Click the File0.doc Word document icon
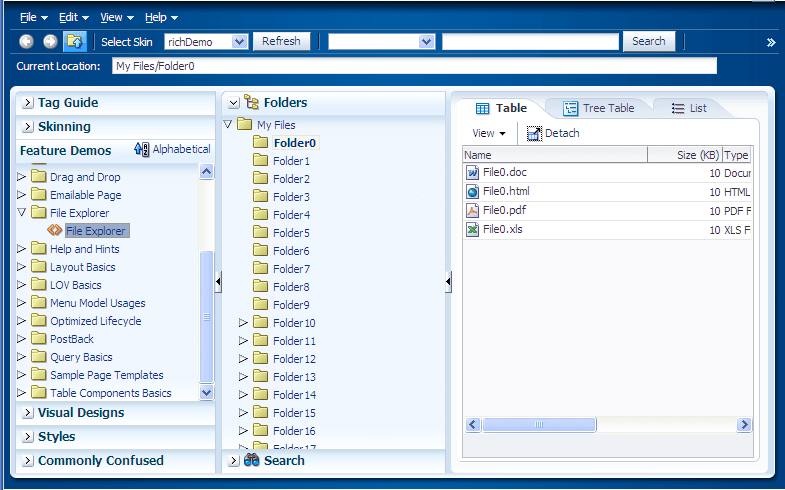Screen dimensions: 785x490 [472, 172]
